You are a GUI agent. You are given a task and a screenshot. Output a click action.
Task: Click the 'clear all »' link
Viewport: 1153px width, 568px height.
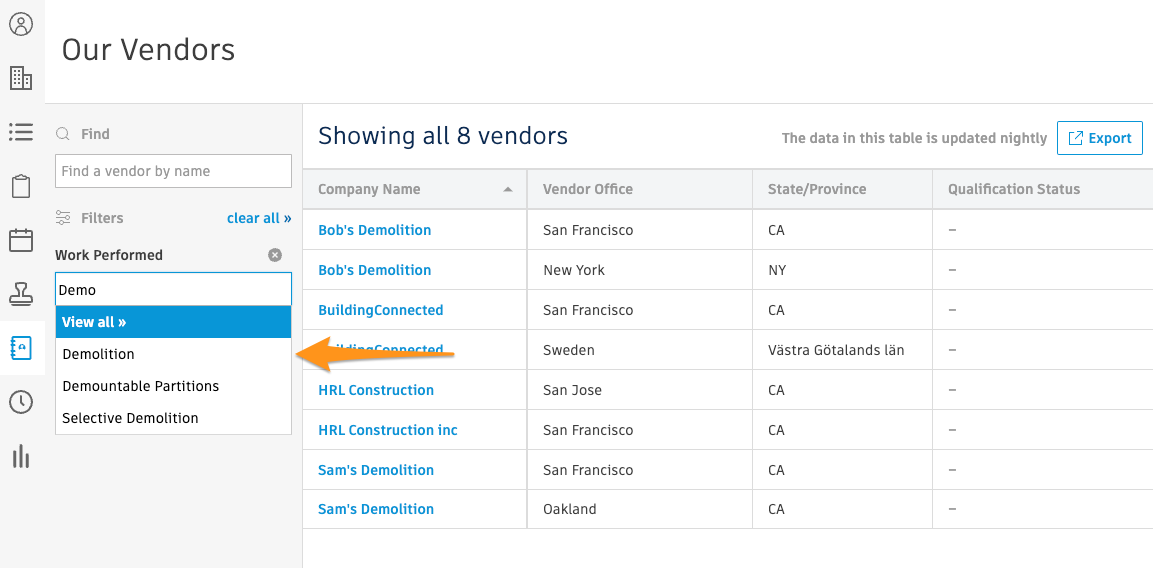259,218
